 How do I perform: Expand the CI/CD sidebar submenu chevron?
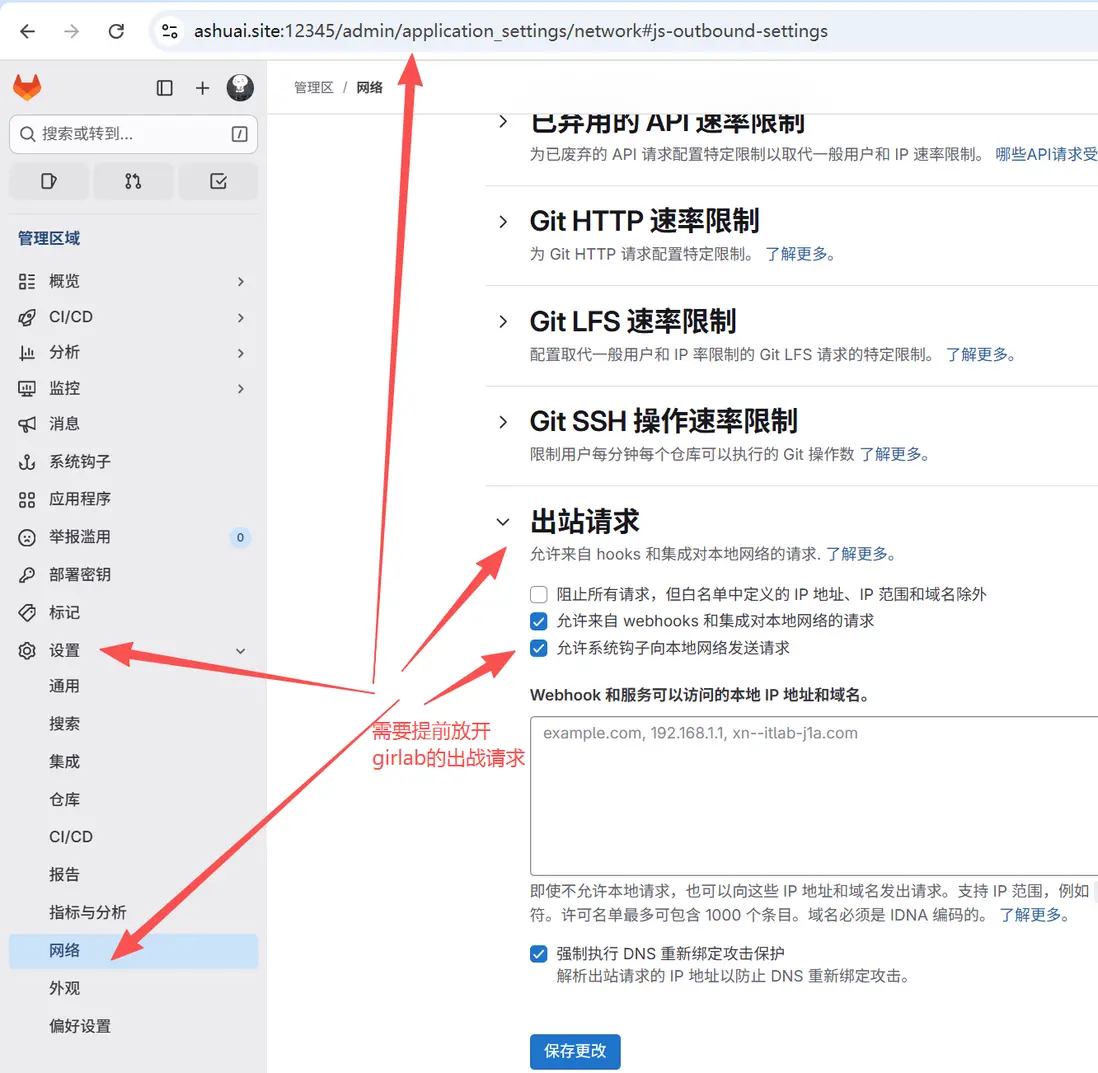(240, 317)
